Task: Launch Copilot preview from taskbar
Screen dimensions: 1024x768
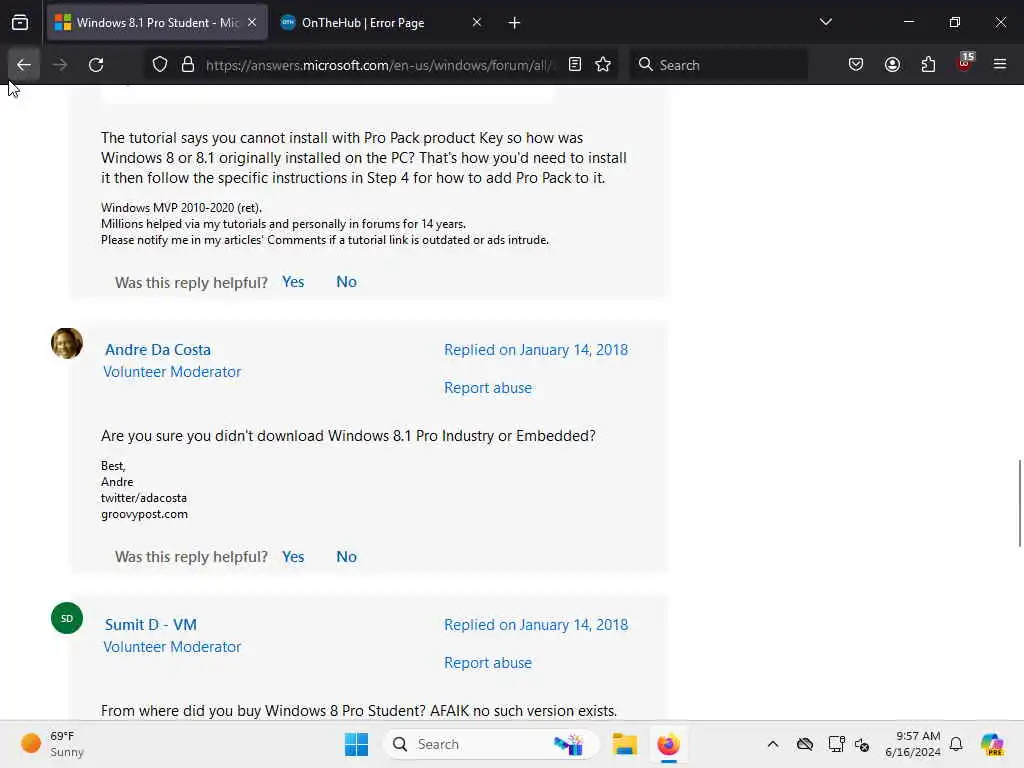Action: 992,744
